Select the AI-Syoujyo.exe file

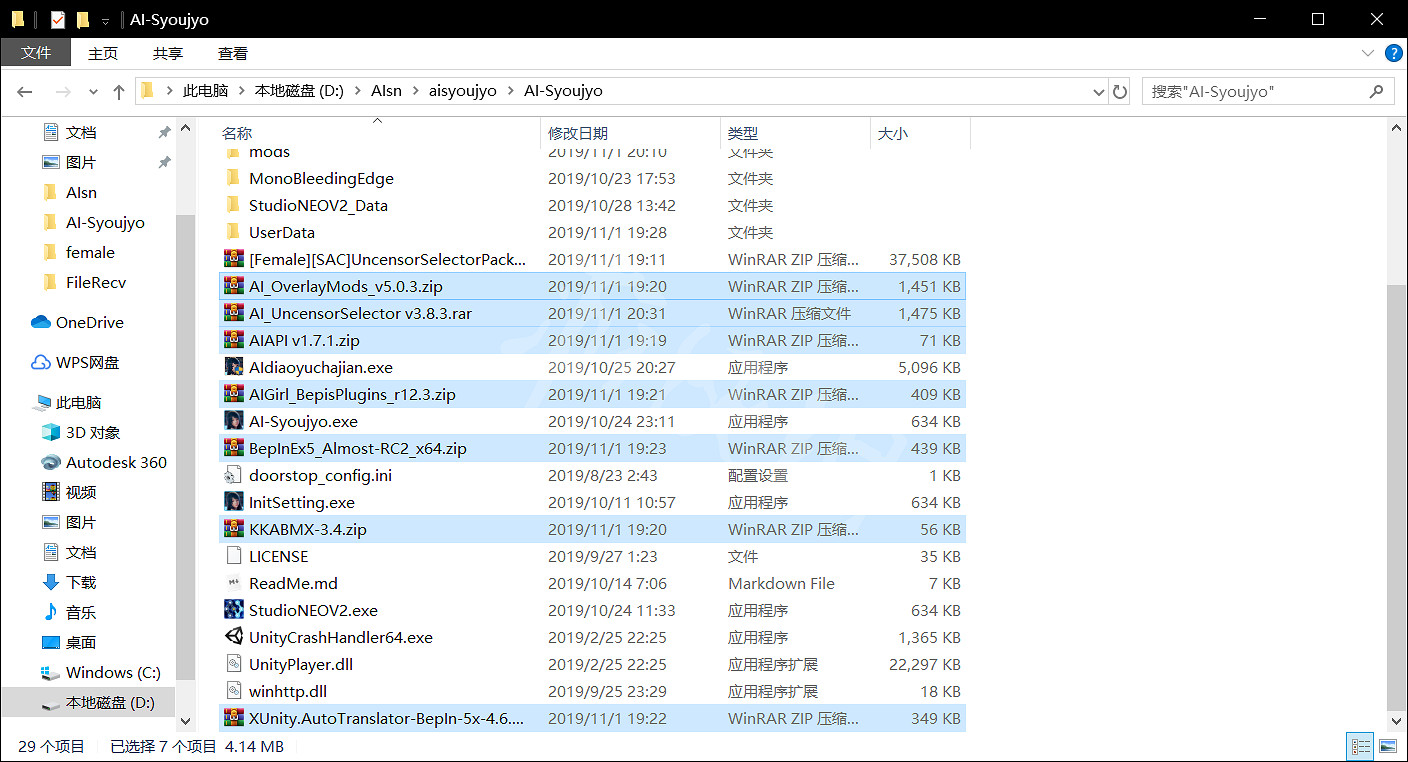click(x=303, y=421)
